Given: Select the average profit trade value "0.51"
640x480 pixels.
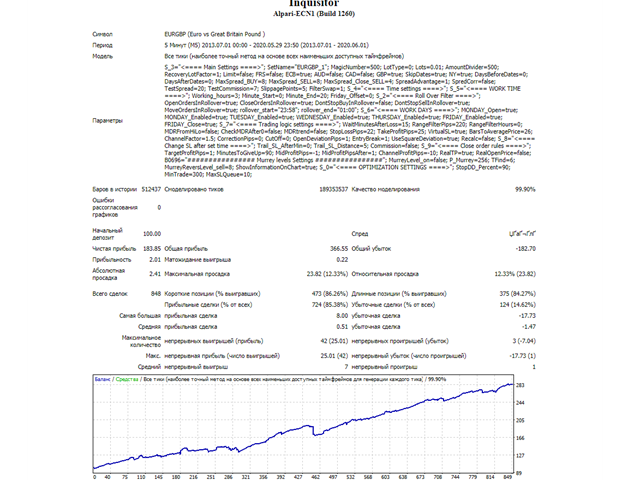Looking at the screenshot, I should pyautogui.click(x=342, y=327).
